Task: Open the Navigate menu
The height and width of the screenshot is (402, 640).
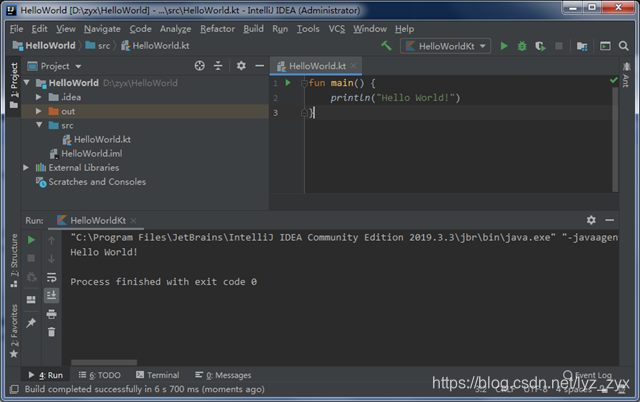Action: tap(102, 29)
